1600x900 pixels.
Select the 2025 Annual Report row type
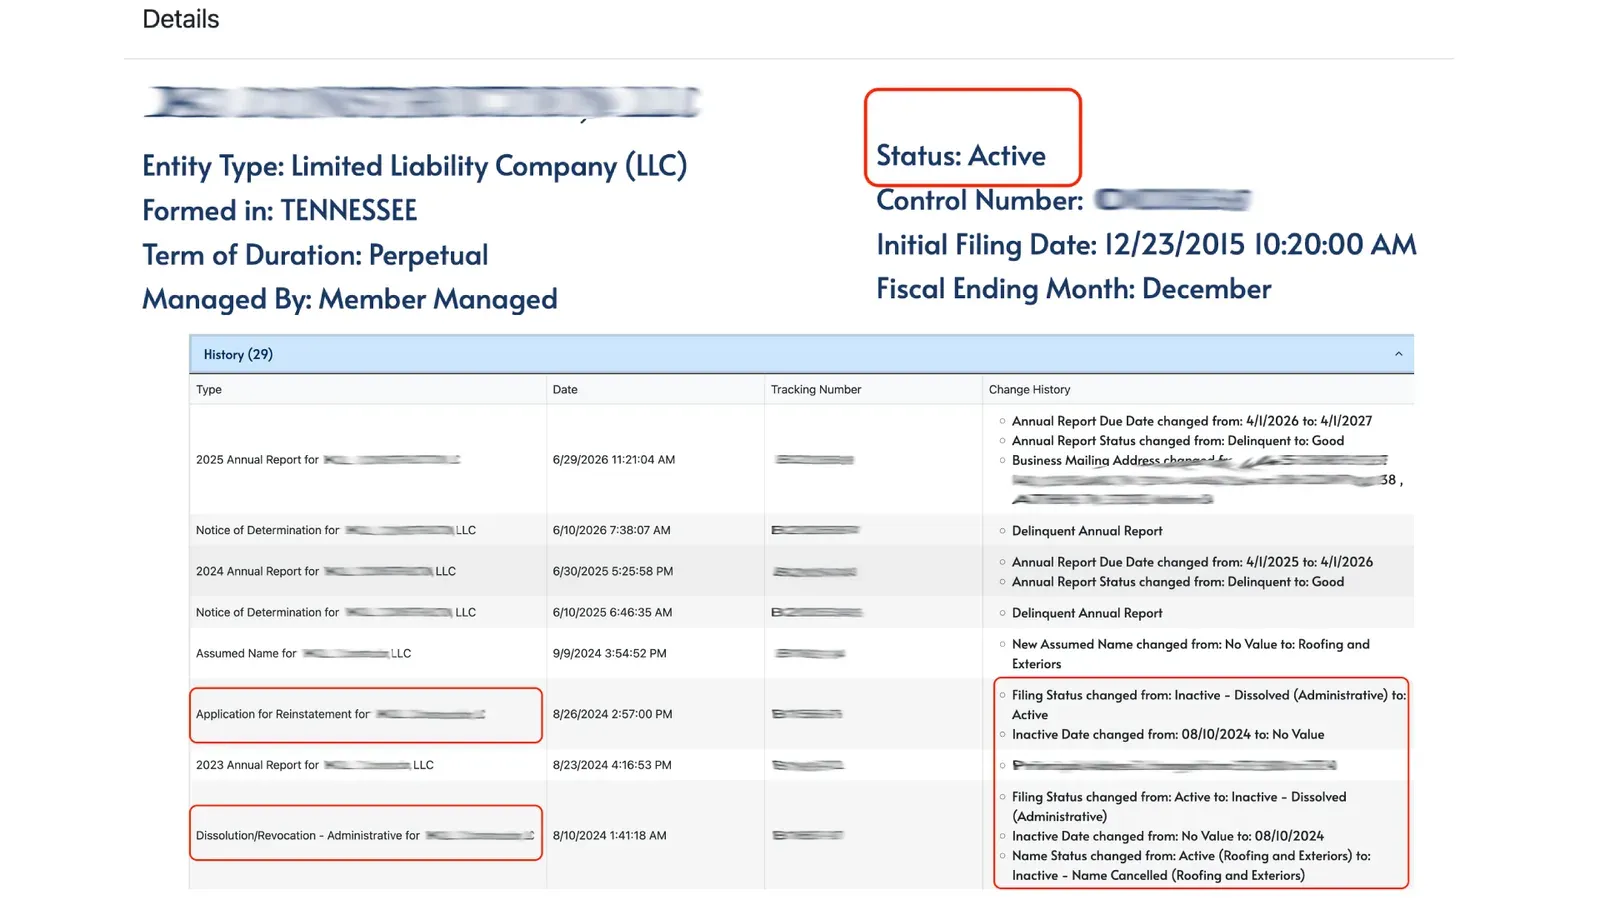point(328,460)
